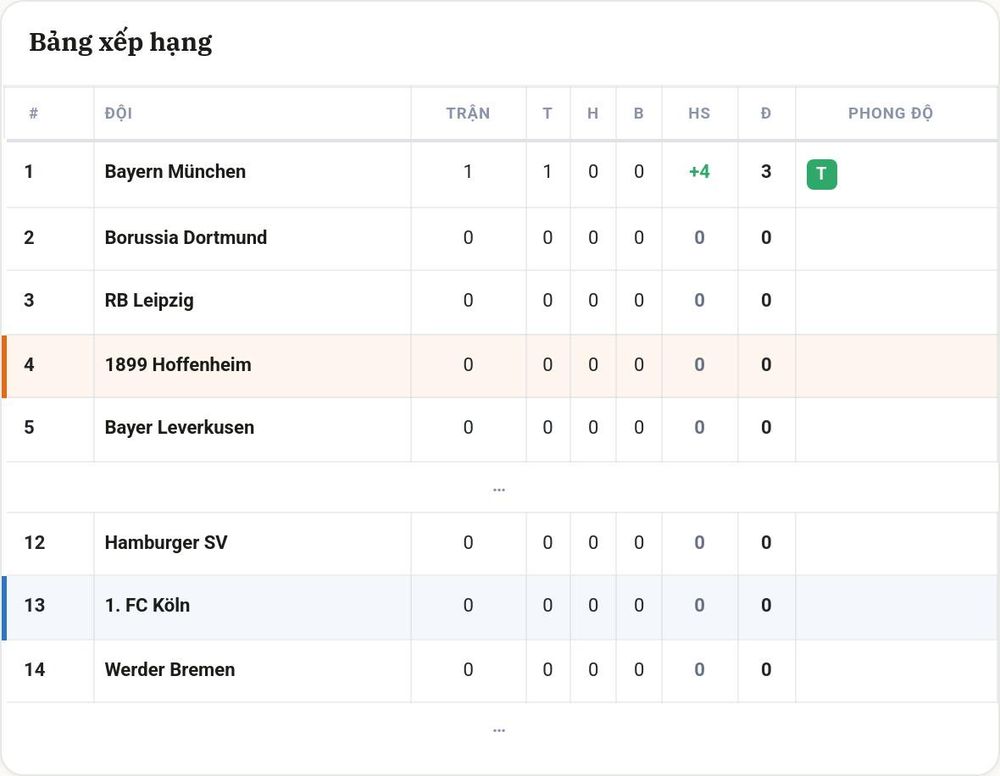Click the Đ points column header

click(x=766, y=113)
